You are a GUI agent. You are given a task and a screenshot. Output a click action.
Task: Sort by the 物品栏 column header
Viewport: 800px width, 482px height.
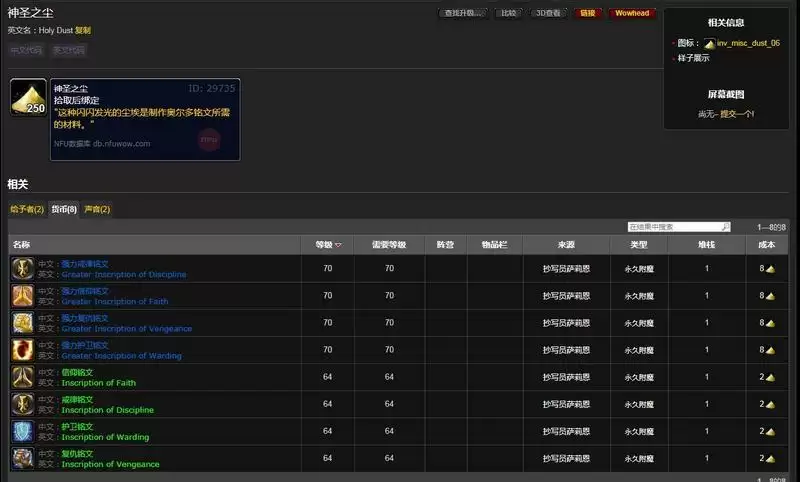coord(494,245)
